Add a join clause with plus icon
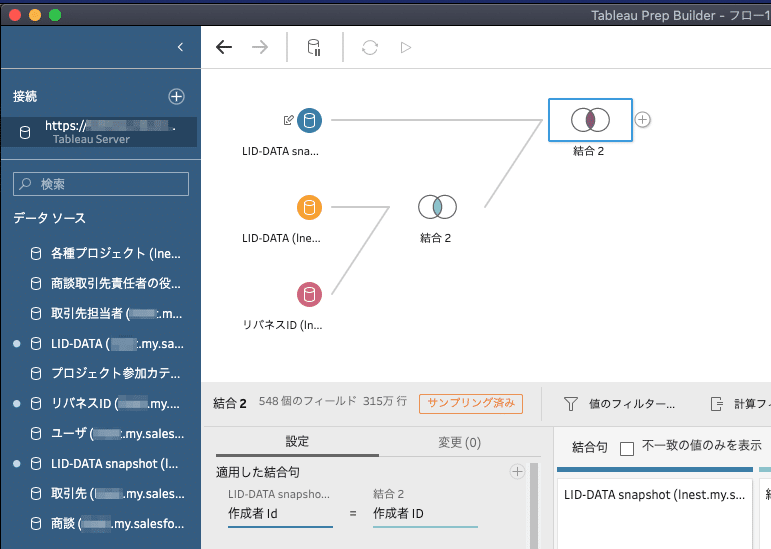 (x=517, y=472)
